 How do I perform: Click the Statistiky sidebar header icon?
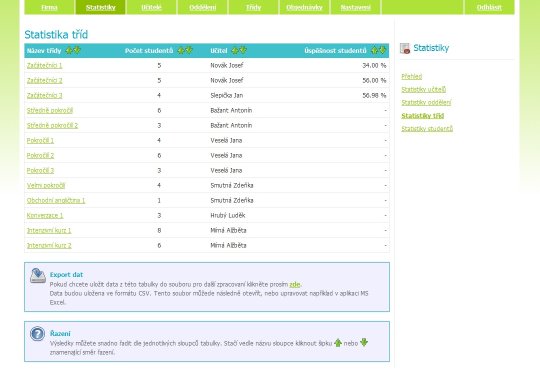[405, 48]
